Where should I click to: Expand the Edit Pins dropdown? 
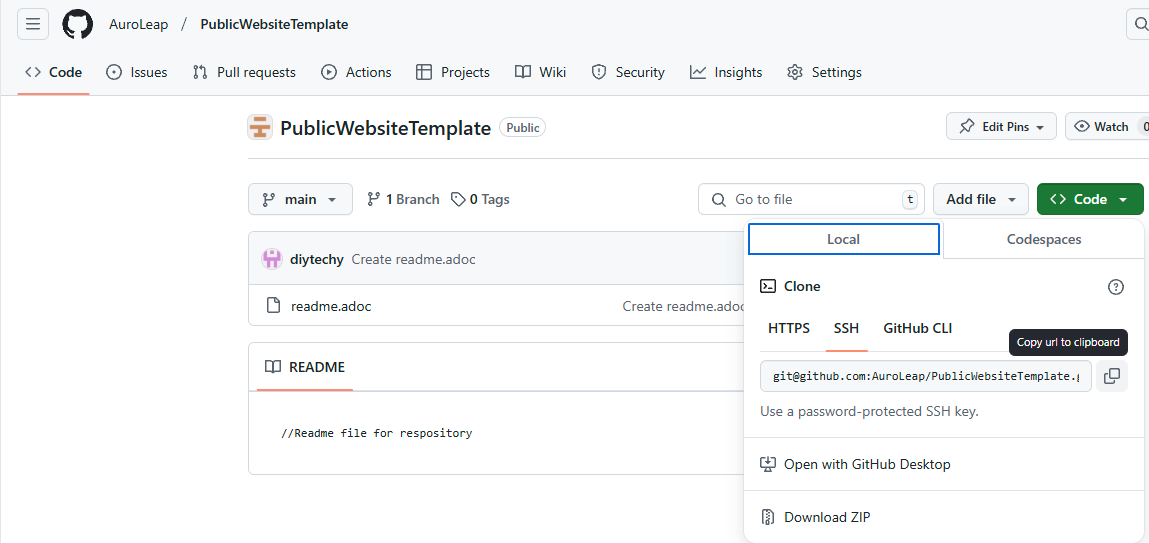coord(1001,127)
